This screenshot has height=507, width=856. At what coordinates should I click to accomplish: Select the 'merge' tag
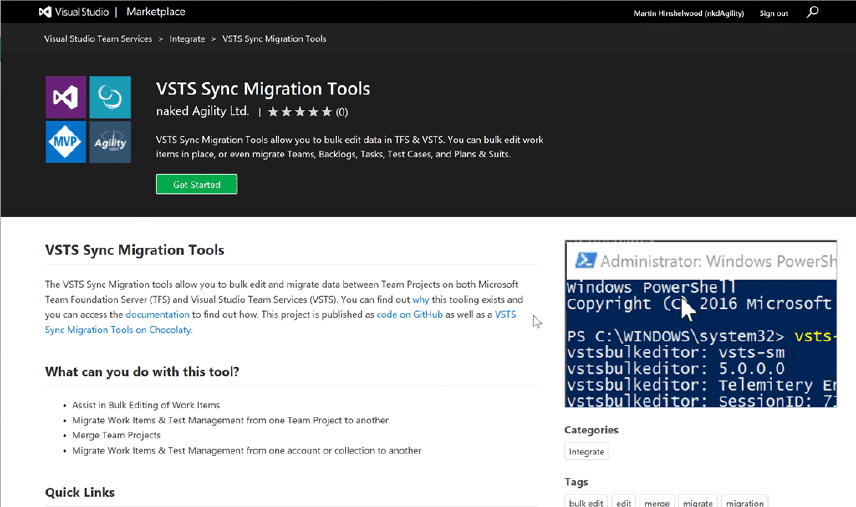click(x=657, y=503)
